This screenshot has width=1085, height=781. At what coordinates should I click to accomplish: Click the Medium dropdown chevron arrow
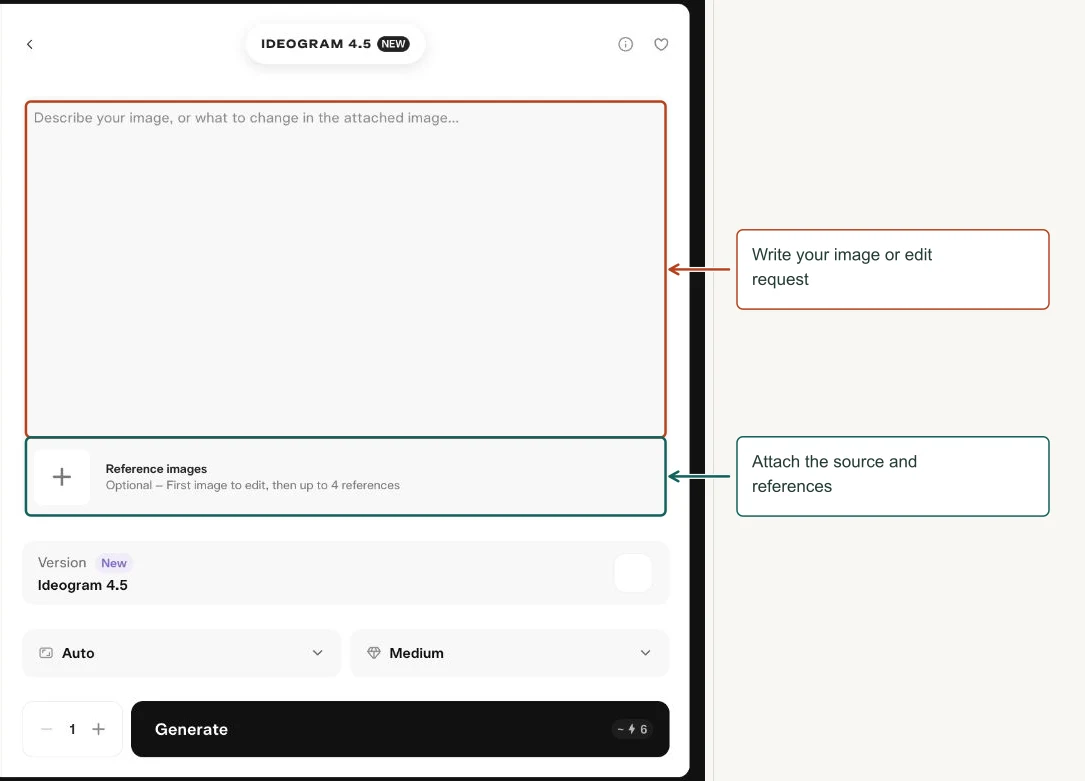(646, 653)
